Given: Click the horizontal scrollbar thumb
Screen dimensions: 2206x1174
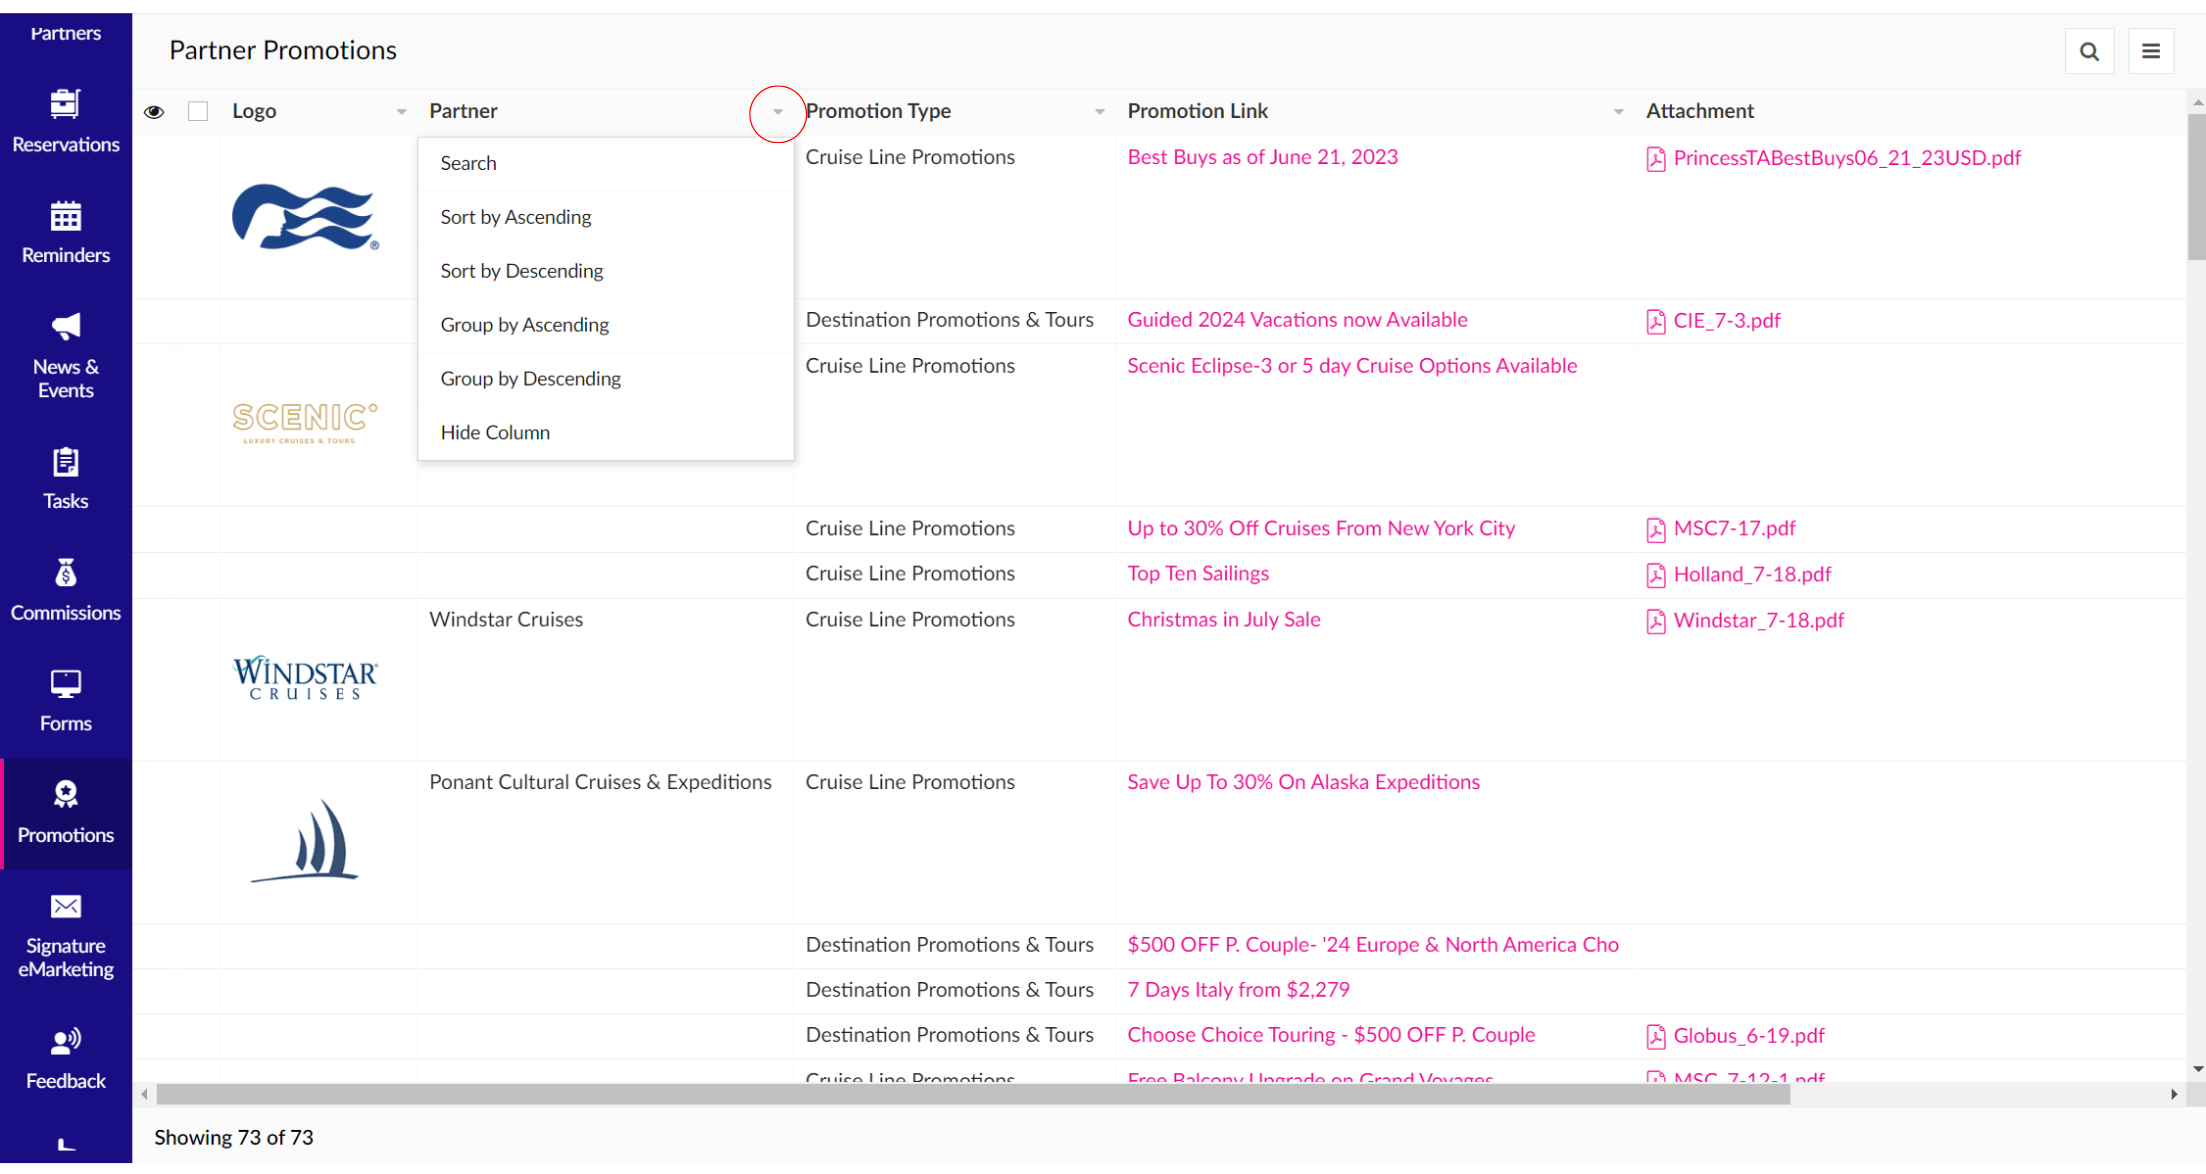Looking at the screenshot, I should (972, 1094).
